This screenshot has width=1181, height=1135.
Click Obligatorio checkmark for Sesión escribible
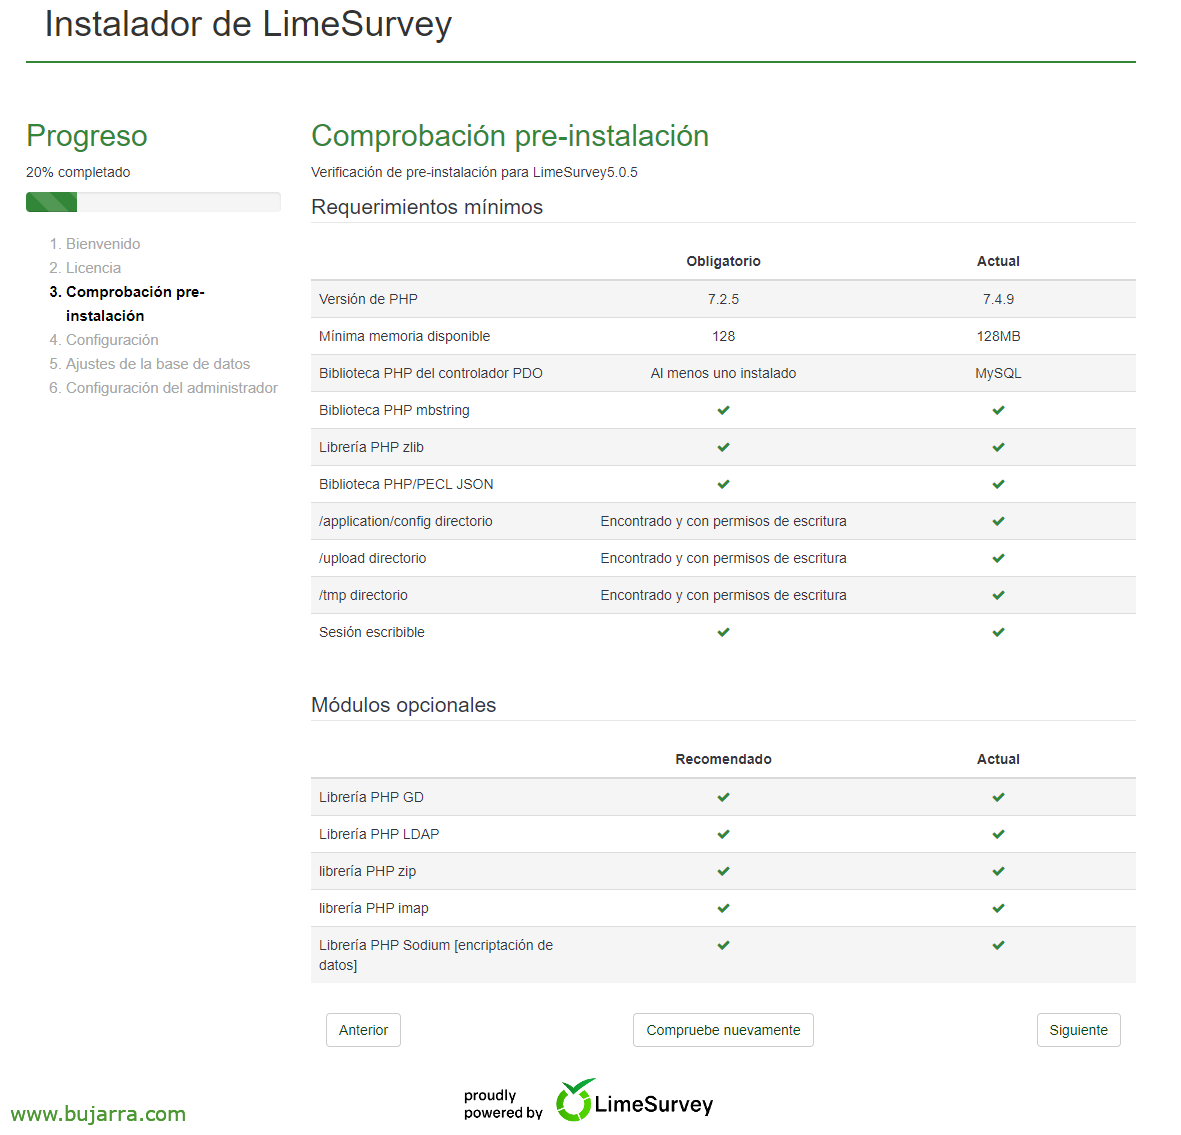click(x=723, y=632)
